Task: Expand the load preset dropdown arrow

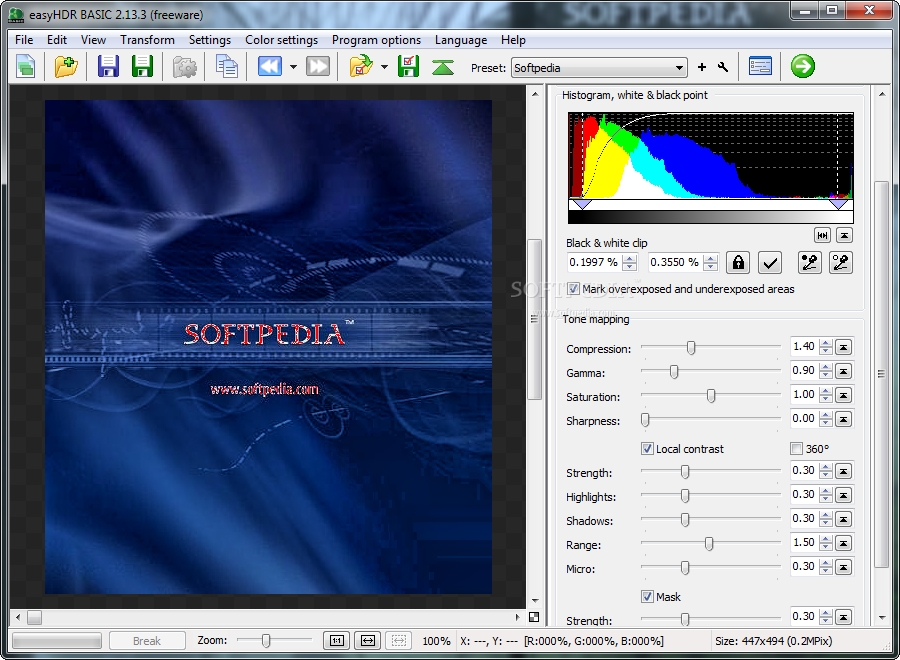Action: pos(385,67)
